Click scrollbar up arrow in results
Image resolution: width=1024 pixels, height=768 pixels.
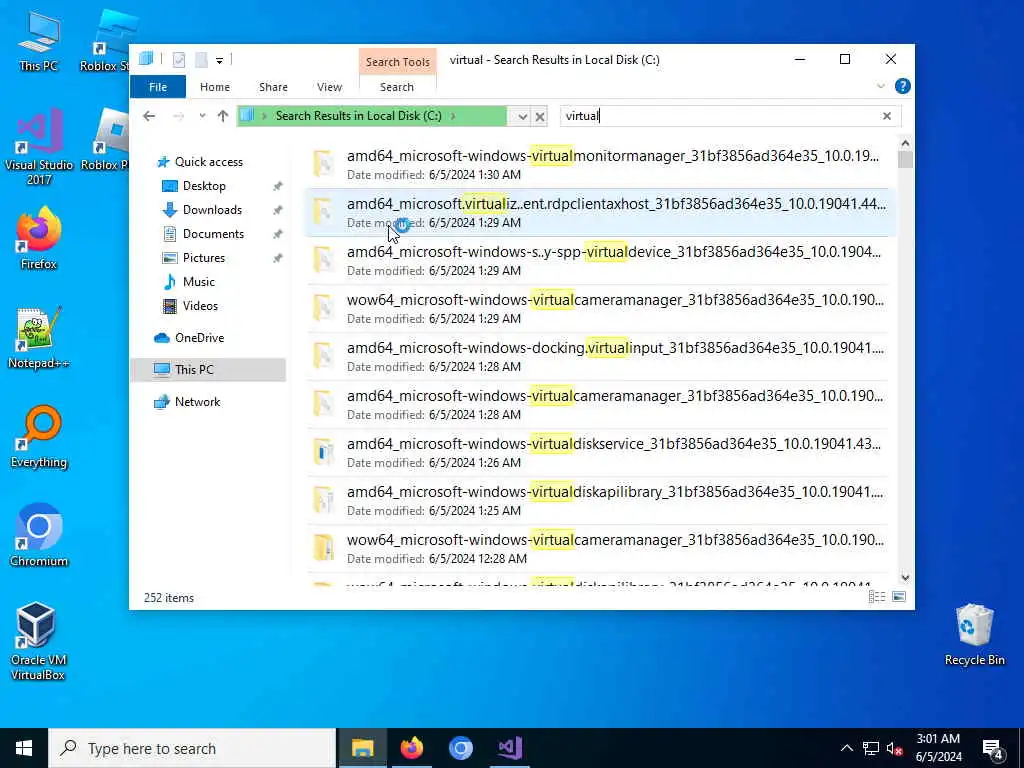point(905,143)
